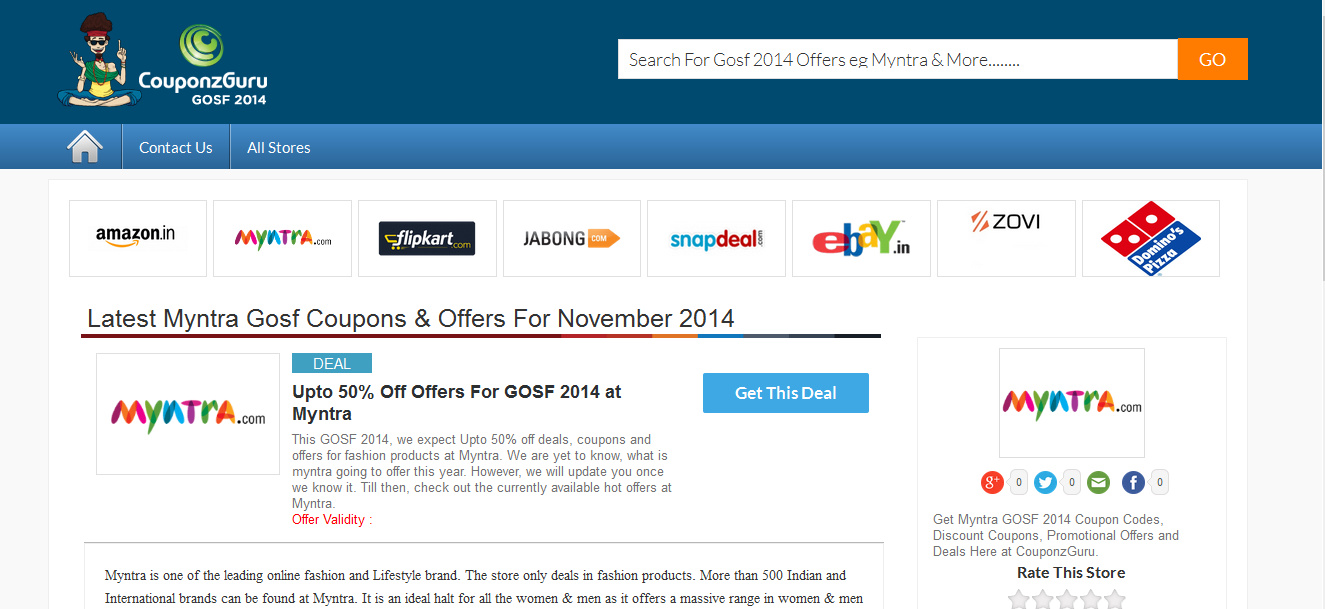Choose the Jabong store logo
The width and height of the screenshot is (1325, 609).
click(x=572, y=238)
